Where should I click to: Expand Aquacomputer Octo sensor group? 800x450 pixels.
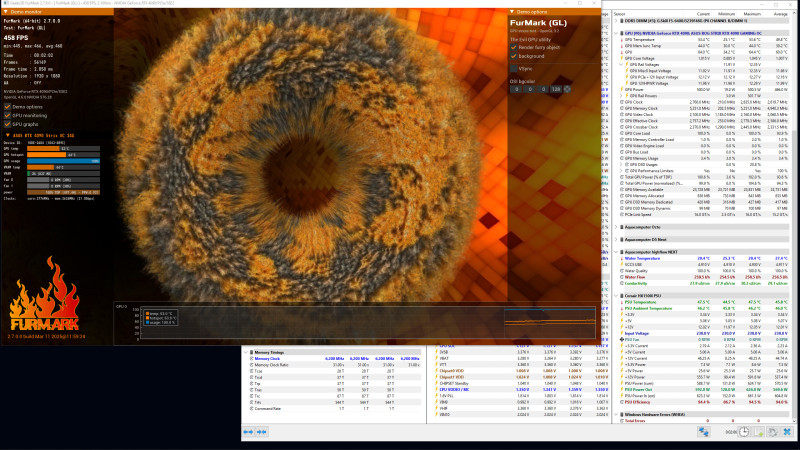pyautogui.click(x=616, y=227)
